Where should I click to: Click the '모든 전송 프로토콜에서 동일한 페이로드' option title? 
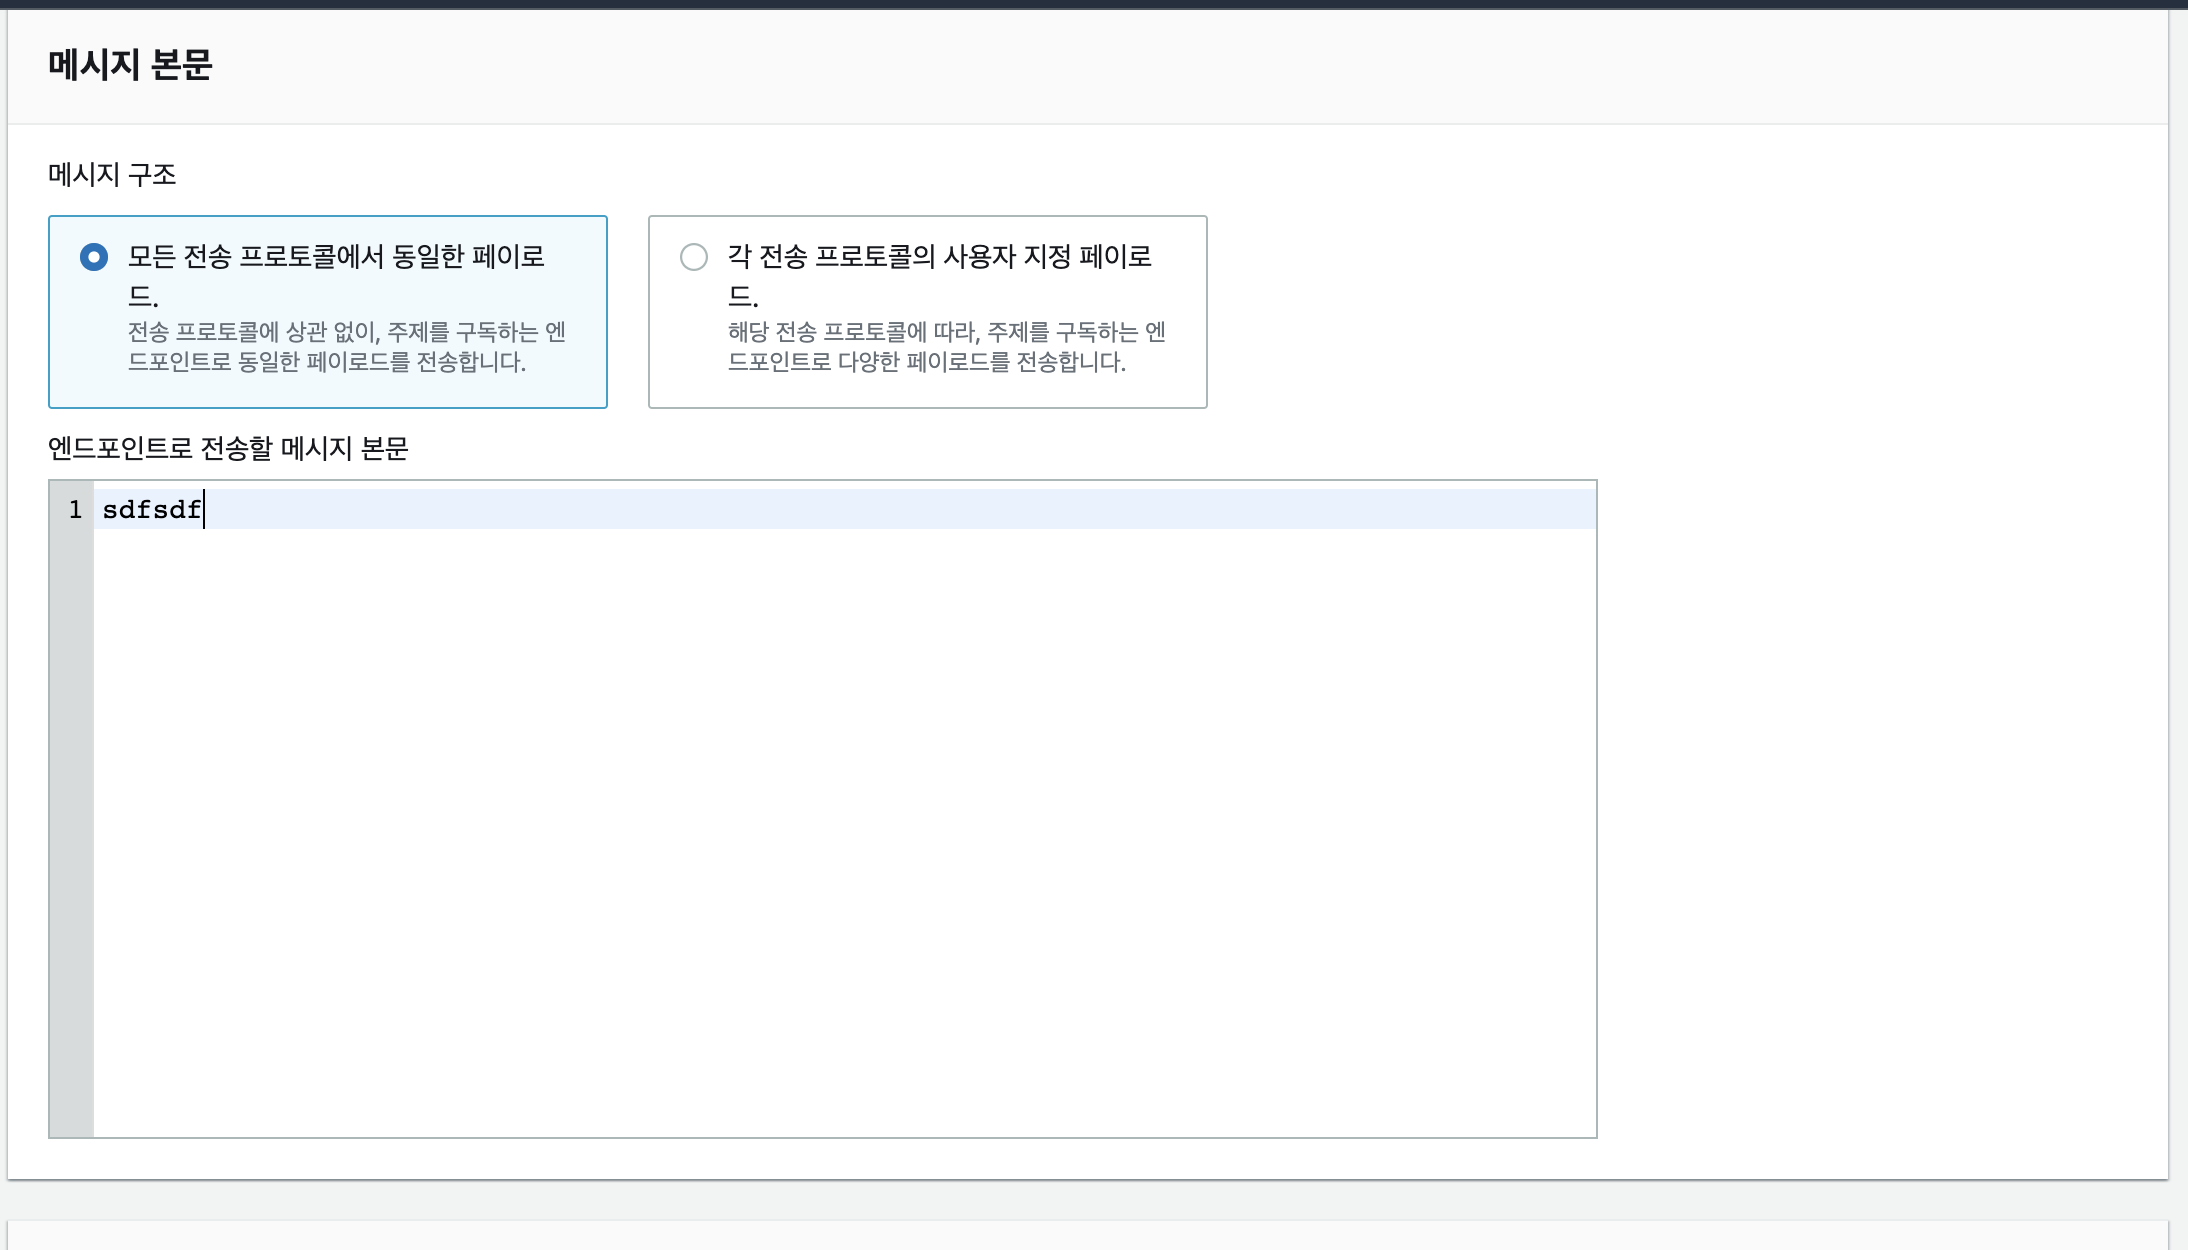coord(336,257)
